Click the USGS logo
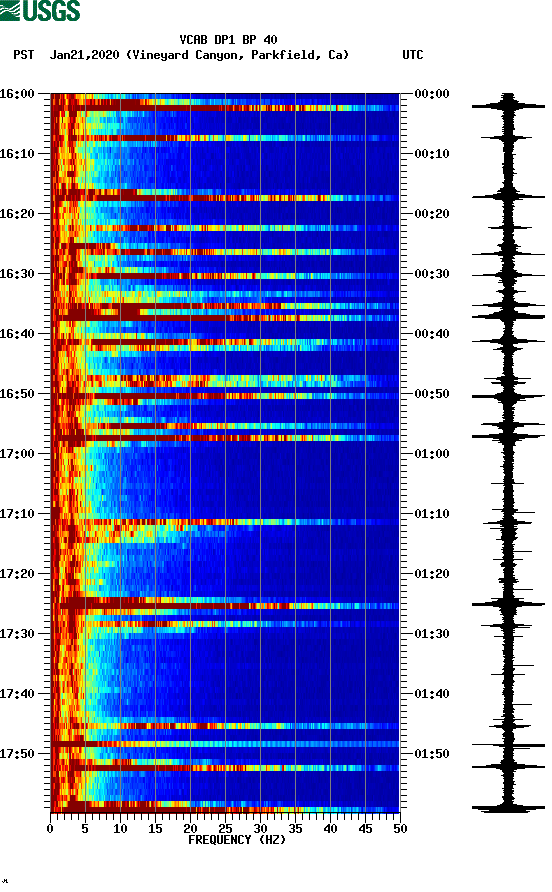Viewport: 552px width, 892px height. (40, 10)
